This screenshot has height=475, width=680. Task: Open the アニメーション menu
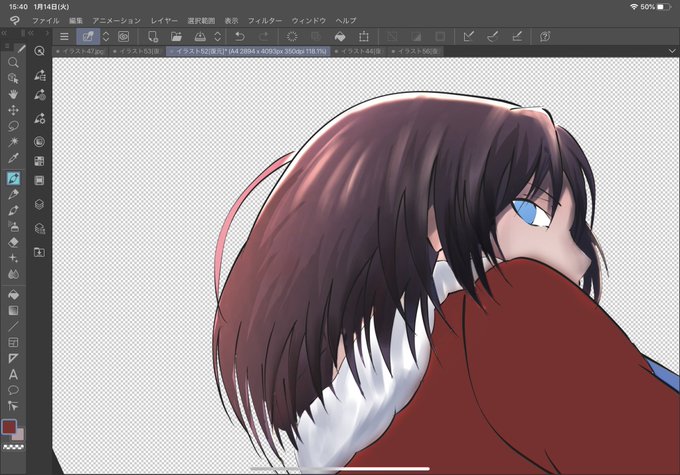pos(117,20)
